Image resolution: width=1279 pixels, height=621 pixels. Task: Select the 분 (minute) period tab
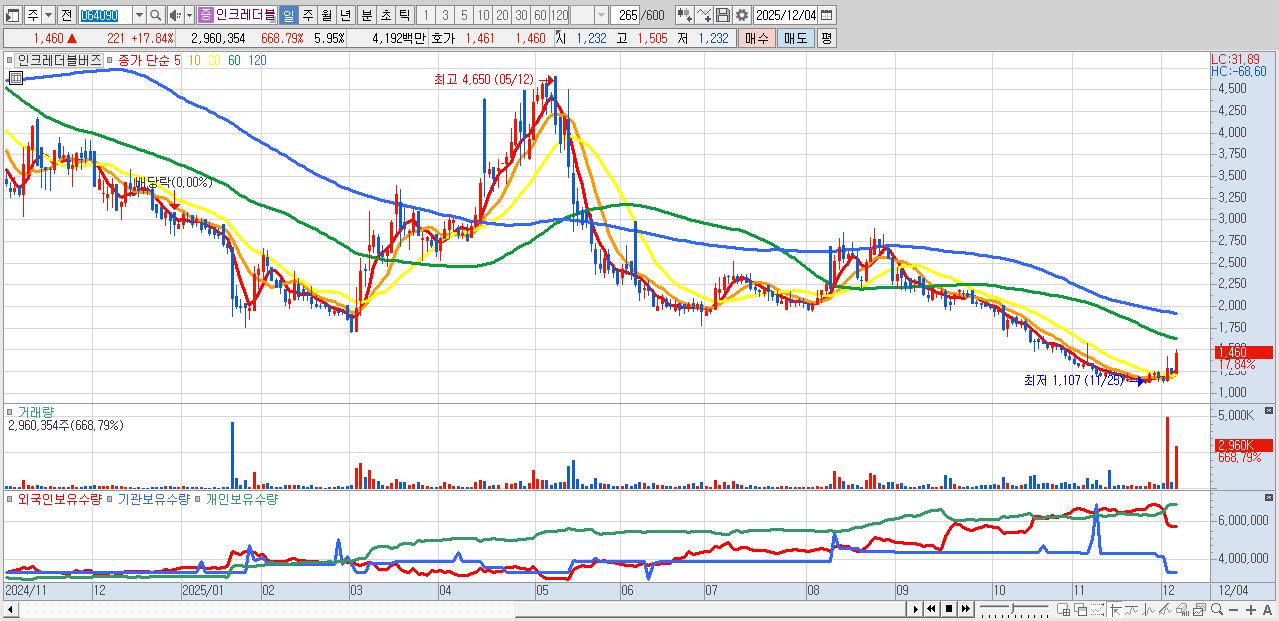point(366,15)
